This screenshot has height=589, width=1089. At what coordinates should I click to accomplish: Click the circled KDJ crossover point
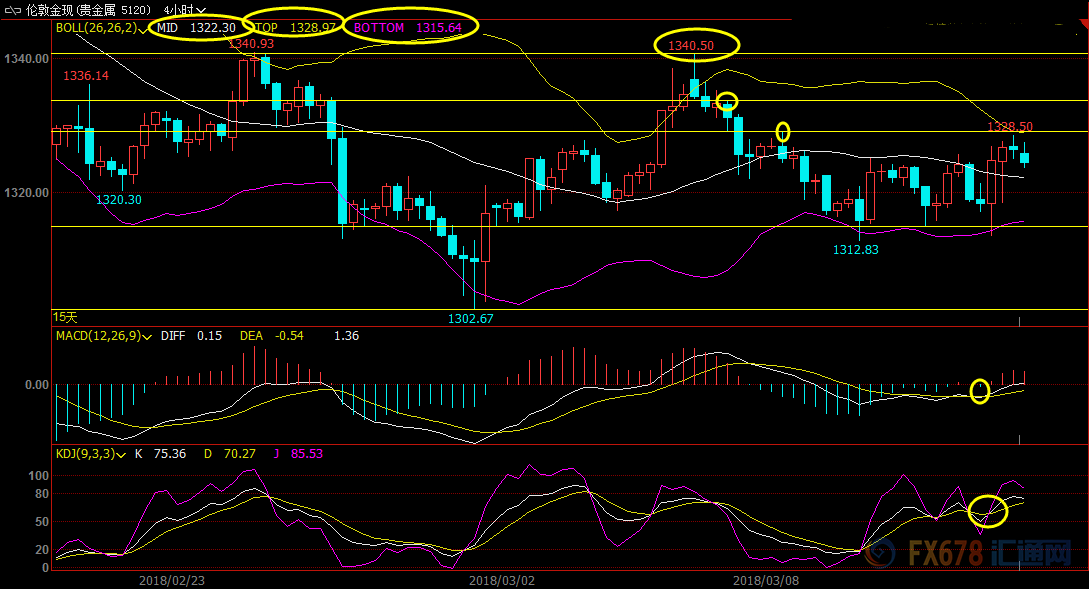pos(987,510)
